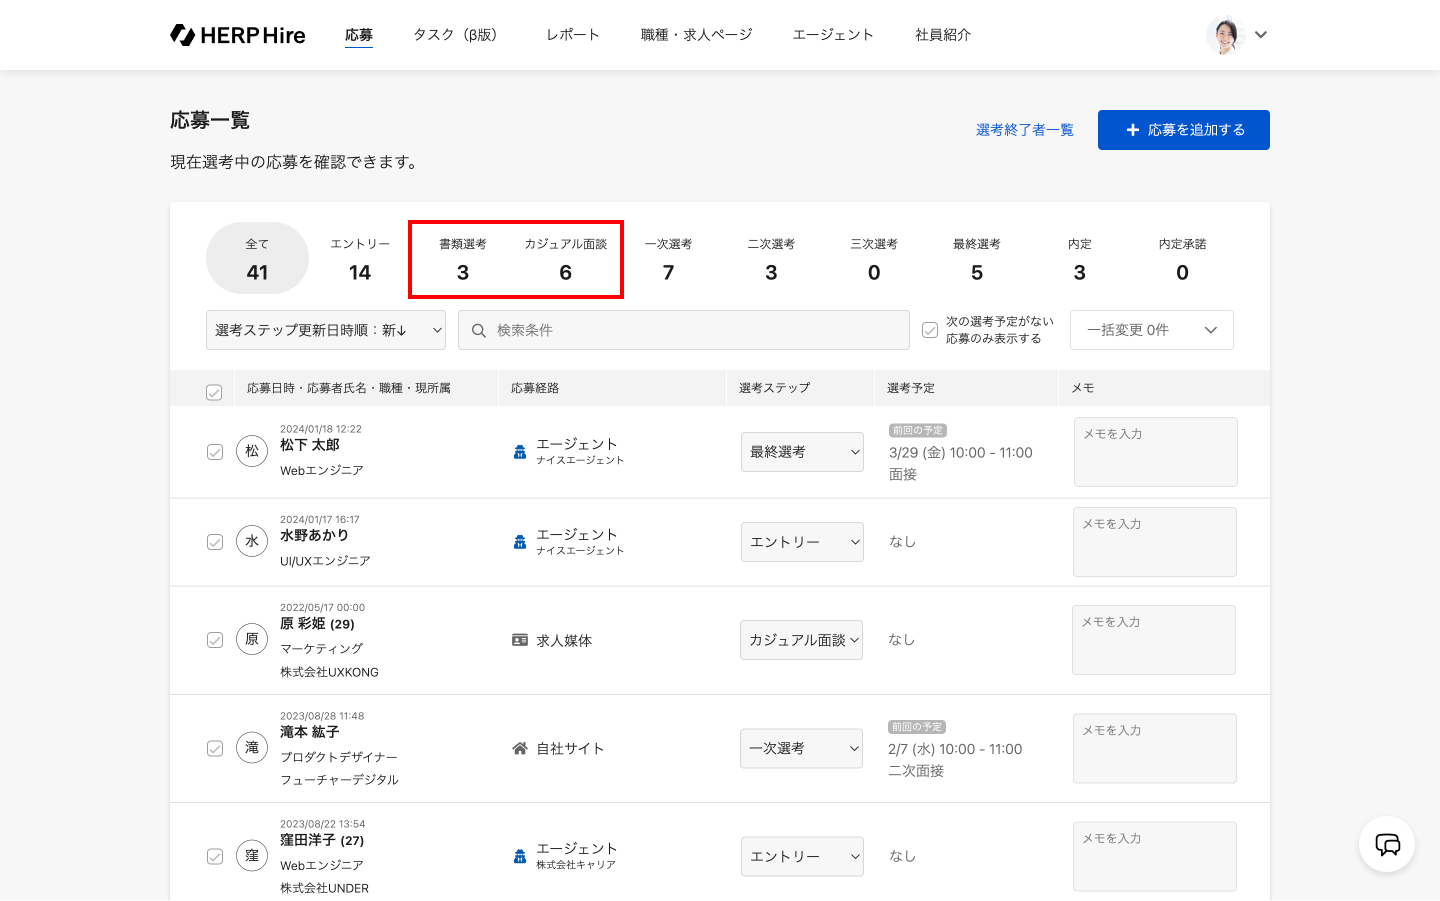
Task: Select the 一次選考 stage tab
Action: pos(668,259)
